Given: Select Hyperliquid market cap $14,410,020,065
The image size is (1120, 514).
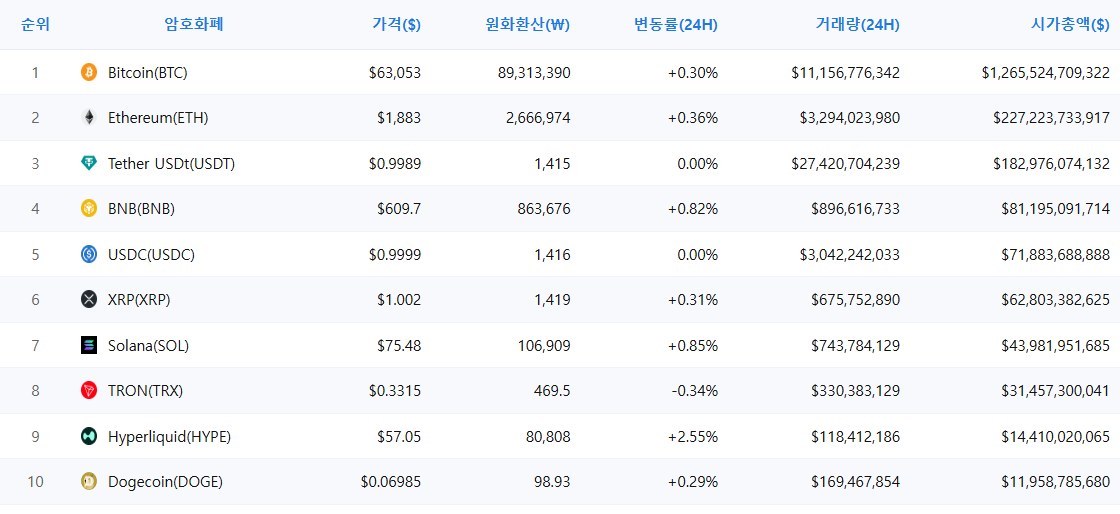Looking at the screenshot, I should pos(1056,436).
